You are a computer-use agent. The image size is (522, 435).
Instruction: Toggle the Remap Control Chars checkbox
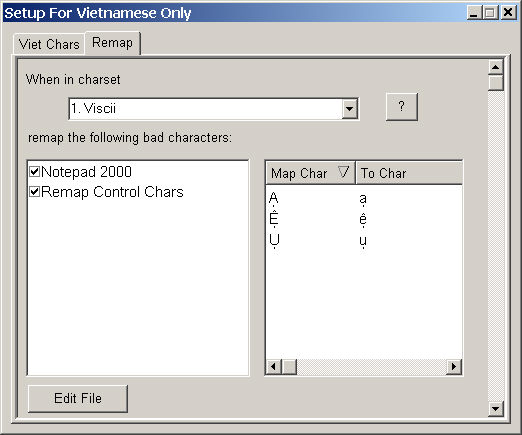35,192
